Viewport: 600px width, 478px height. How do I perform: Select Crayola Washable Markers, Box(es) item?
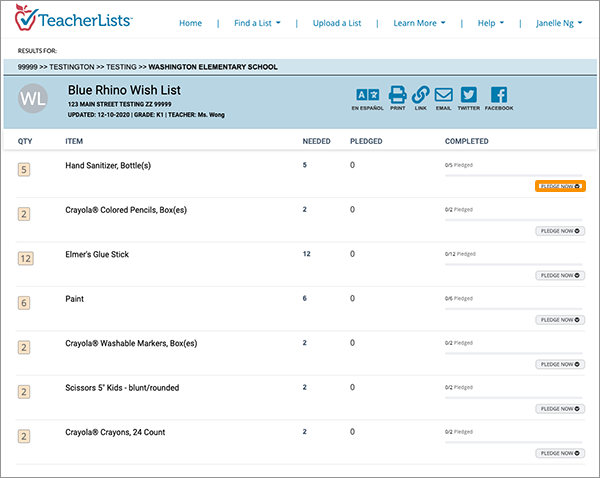tap(131, 343)
